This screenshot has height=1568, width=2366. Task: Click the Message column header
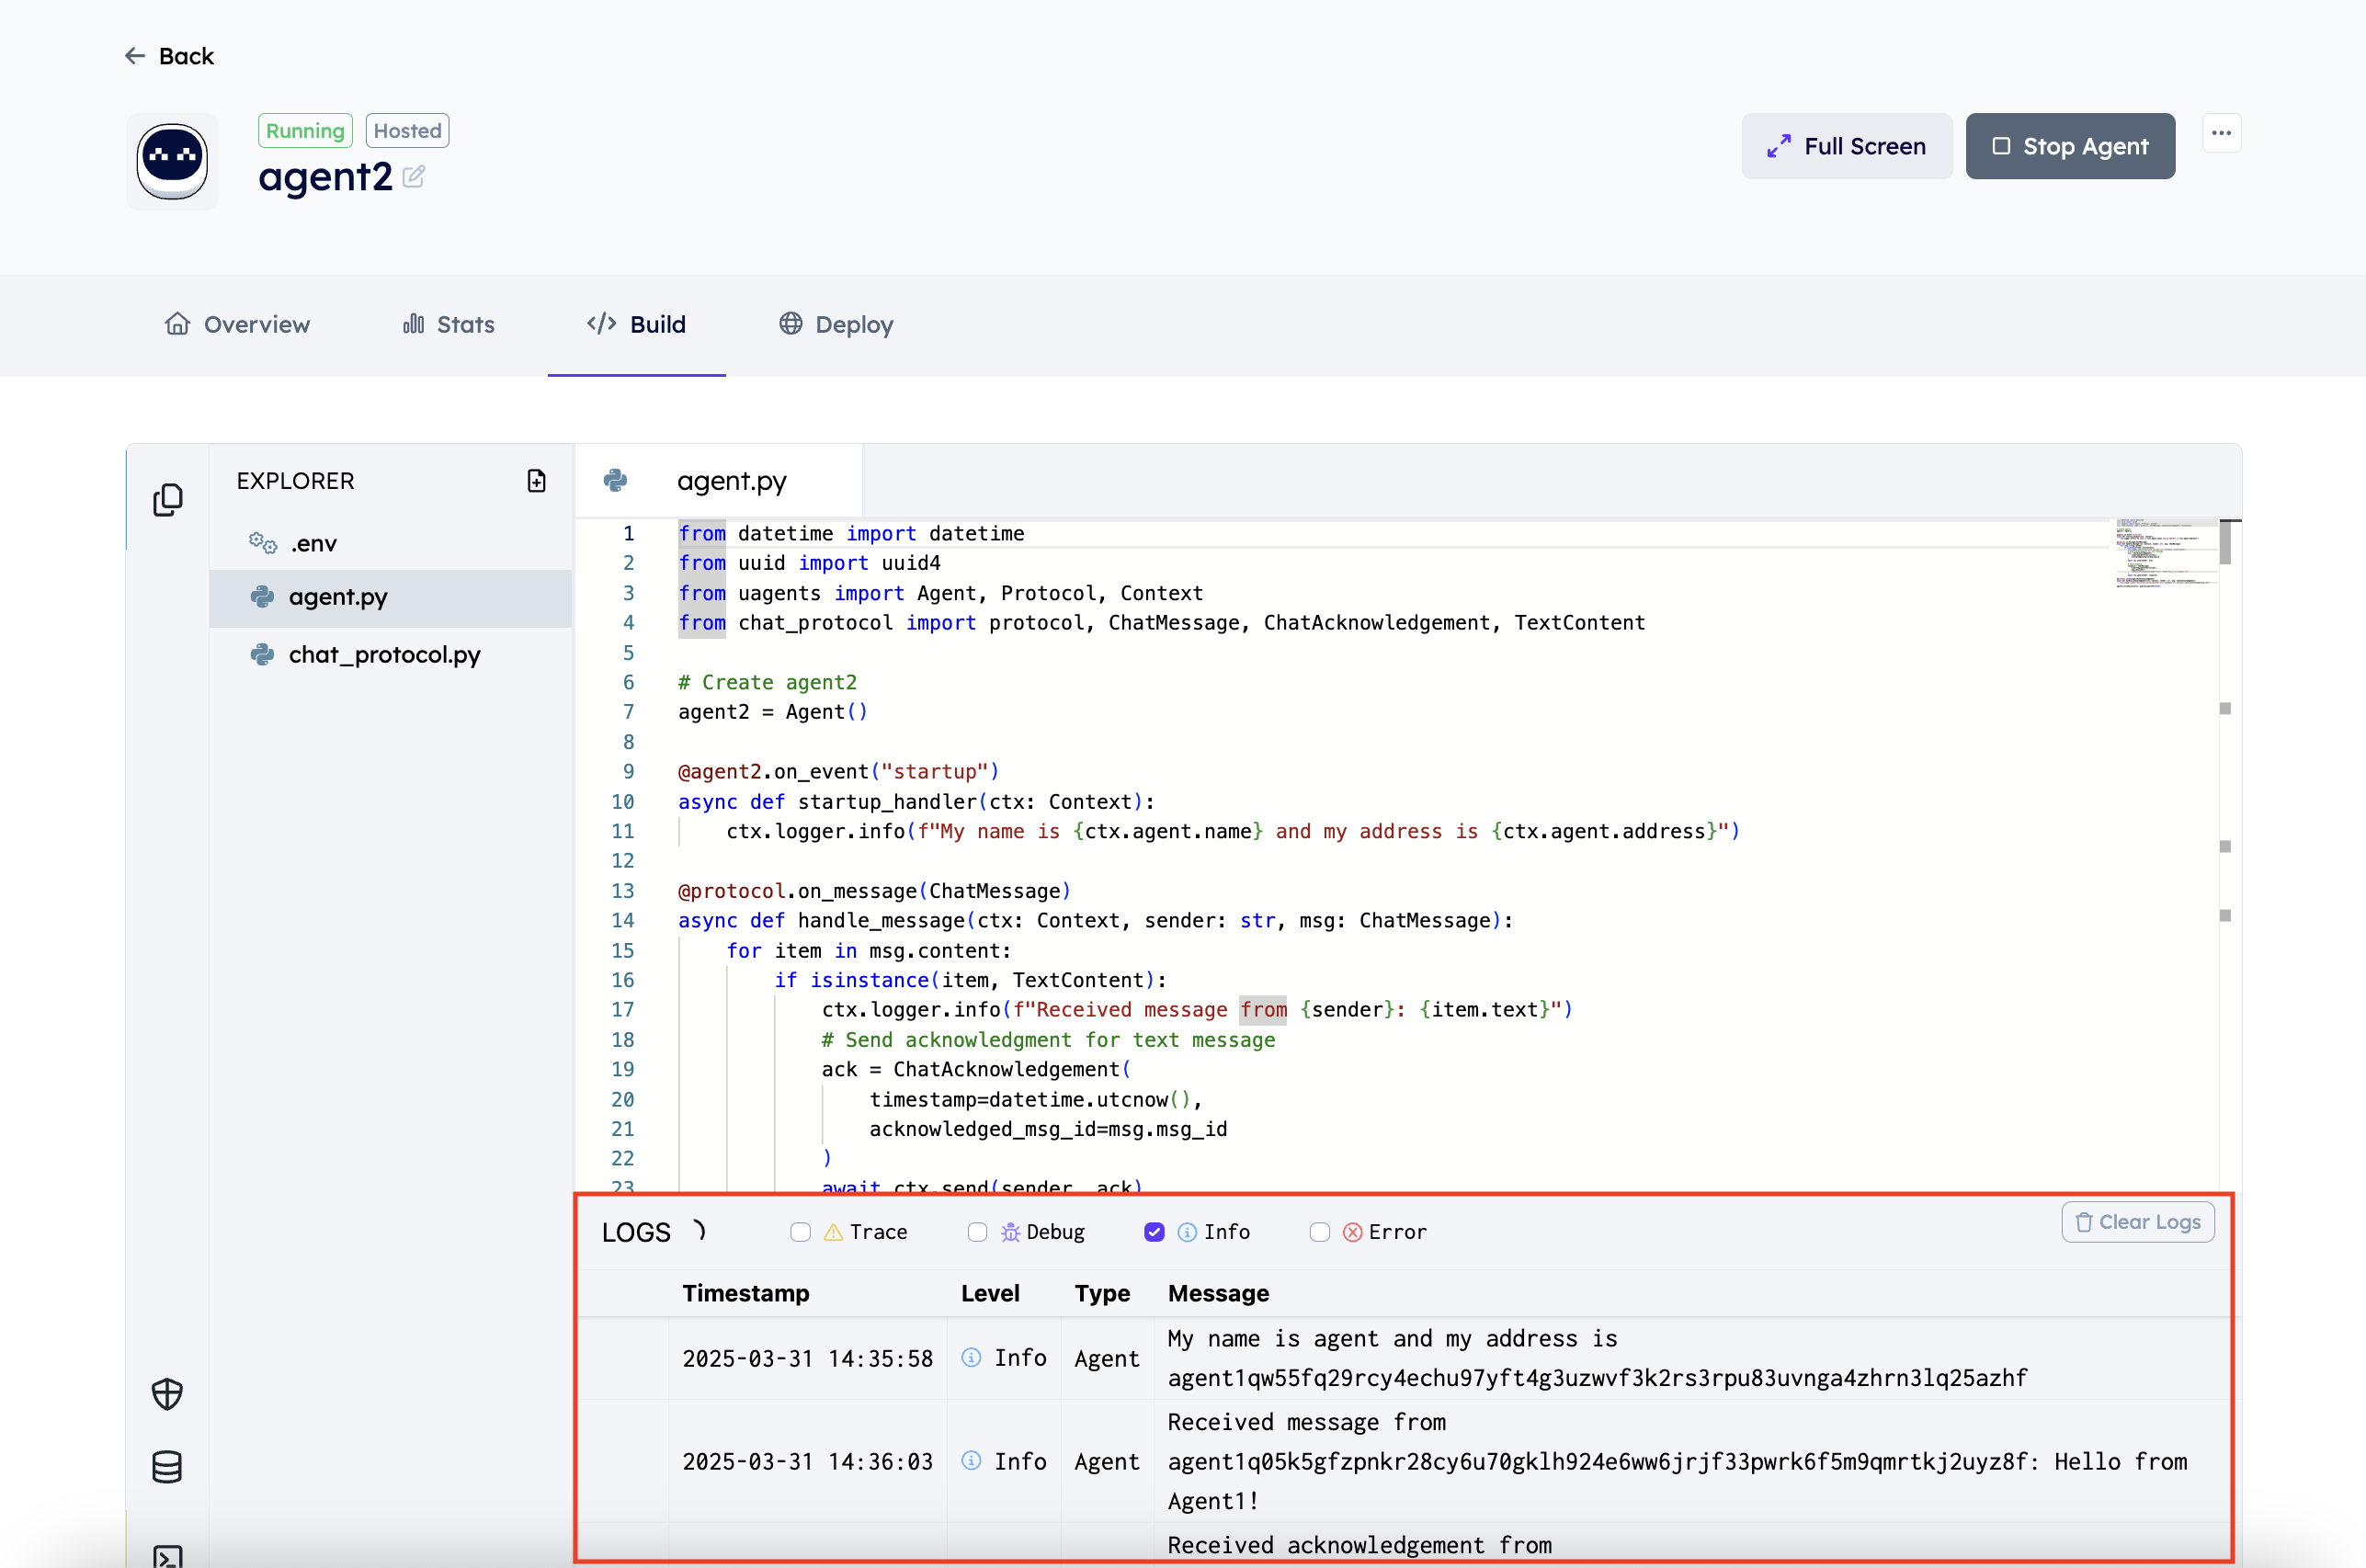(1218, 1293)
